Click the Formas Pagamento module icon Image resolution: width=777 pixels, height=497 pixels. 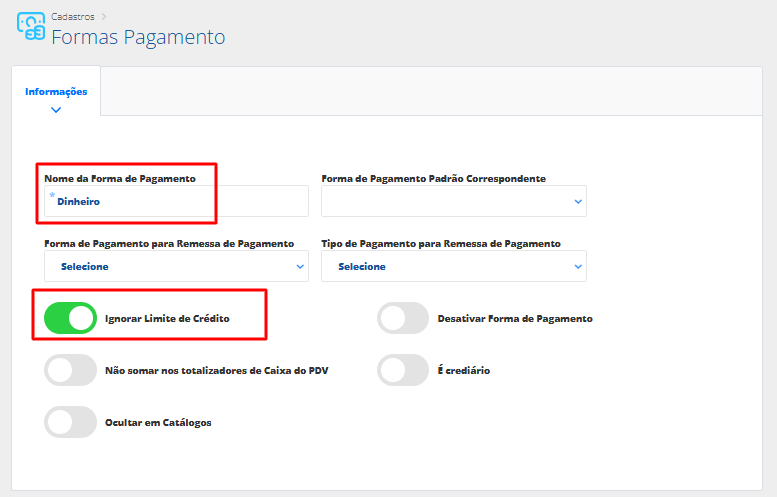pos(31,26)
